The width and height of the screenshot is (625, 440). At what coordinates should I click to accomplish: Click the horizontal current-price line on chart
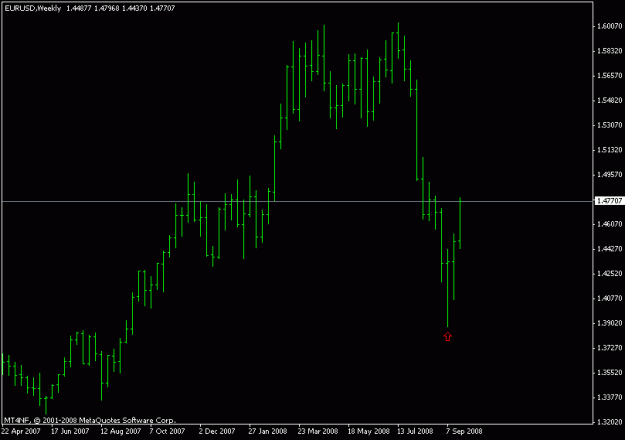pos(297,201)
